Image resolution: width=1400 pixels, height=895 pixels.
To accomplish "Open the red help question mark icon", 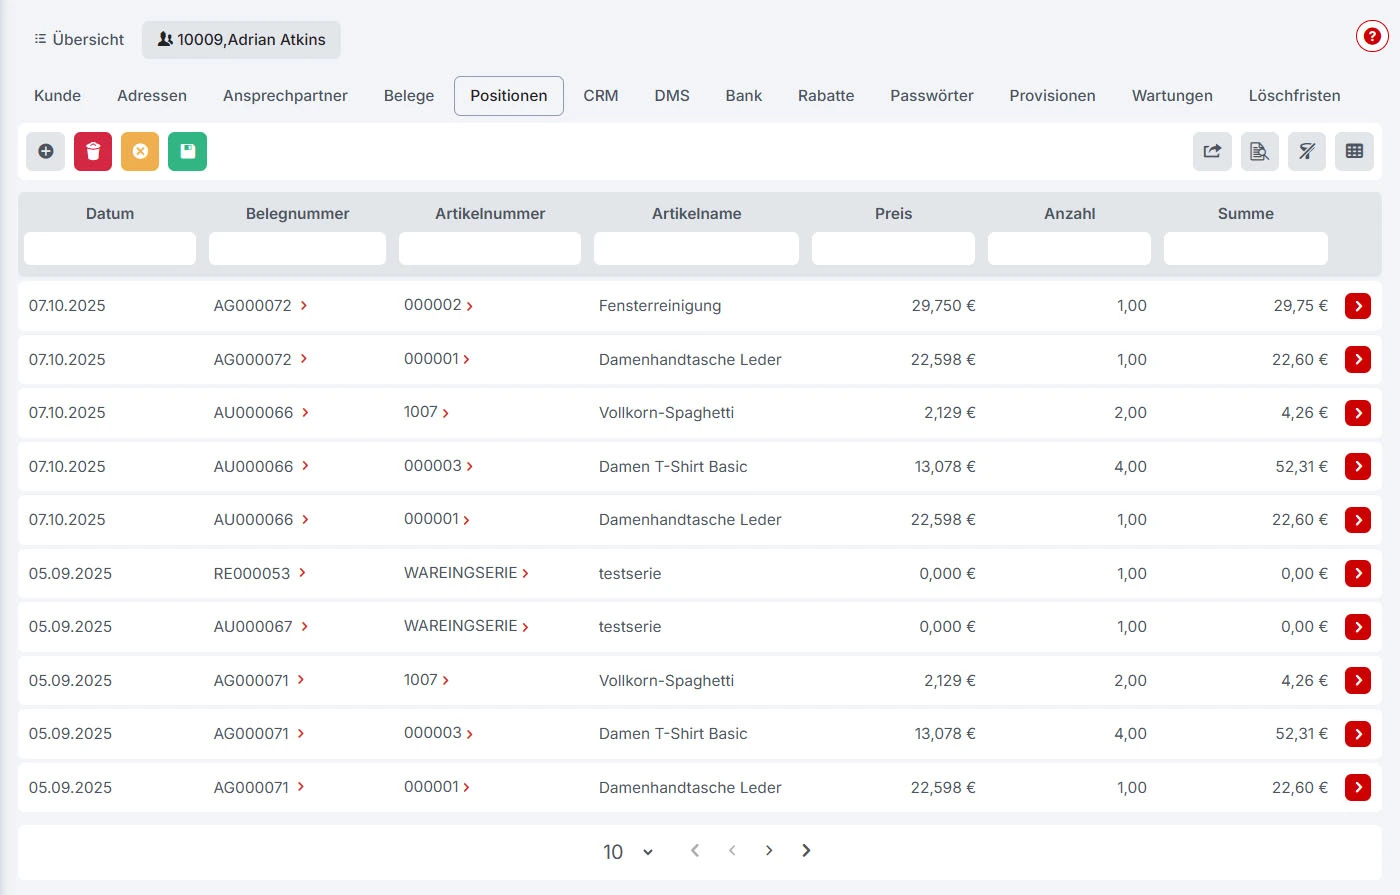I will pos(1372,37).
